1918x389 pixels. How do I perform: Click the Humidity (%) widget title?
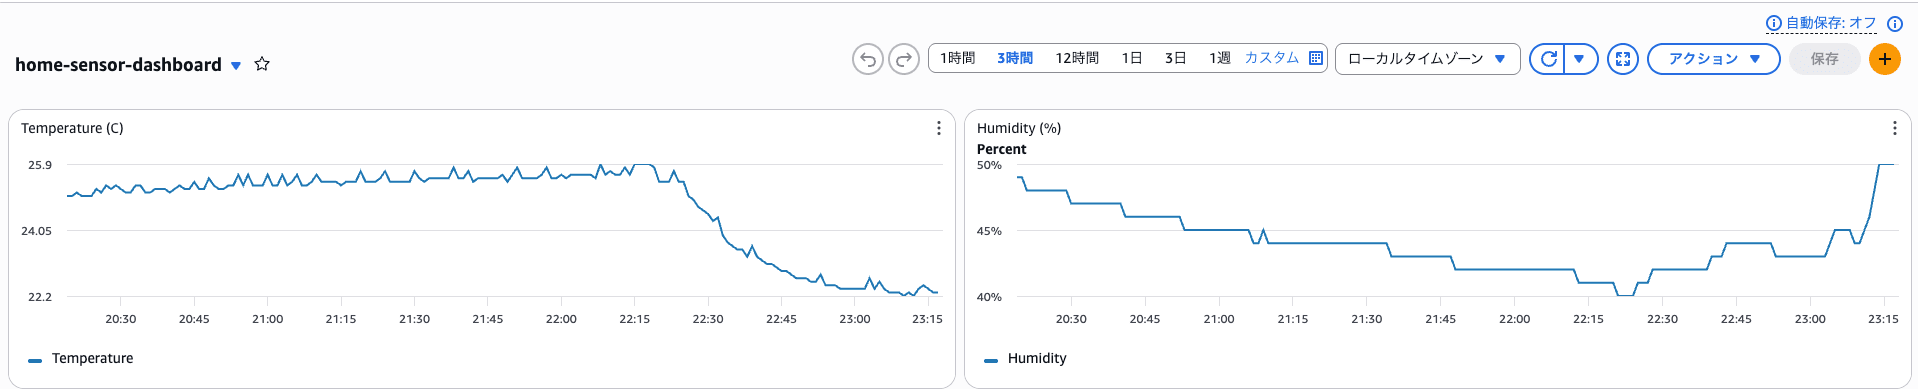pyautogui.click(x=1019, y=128)
